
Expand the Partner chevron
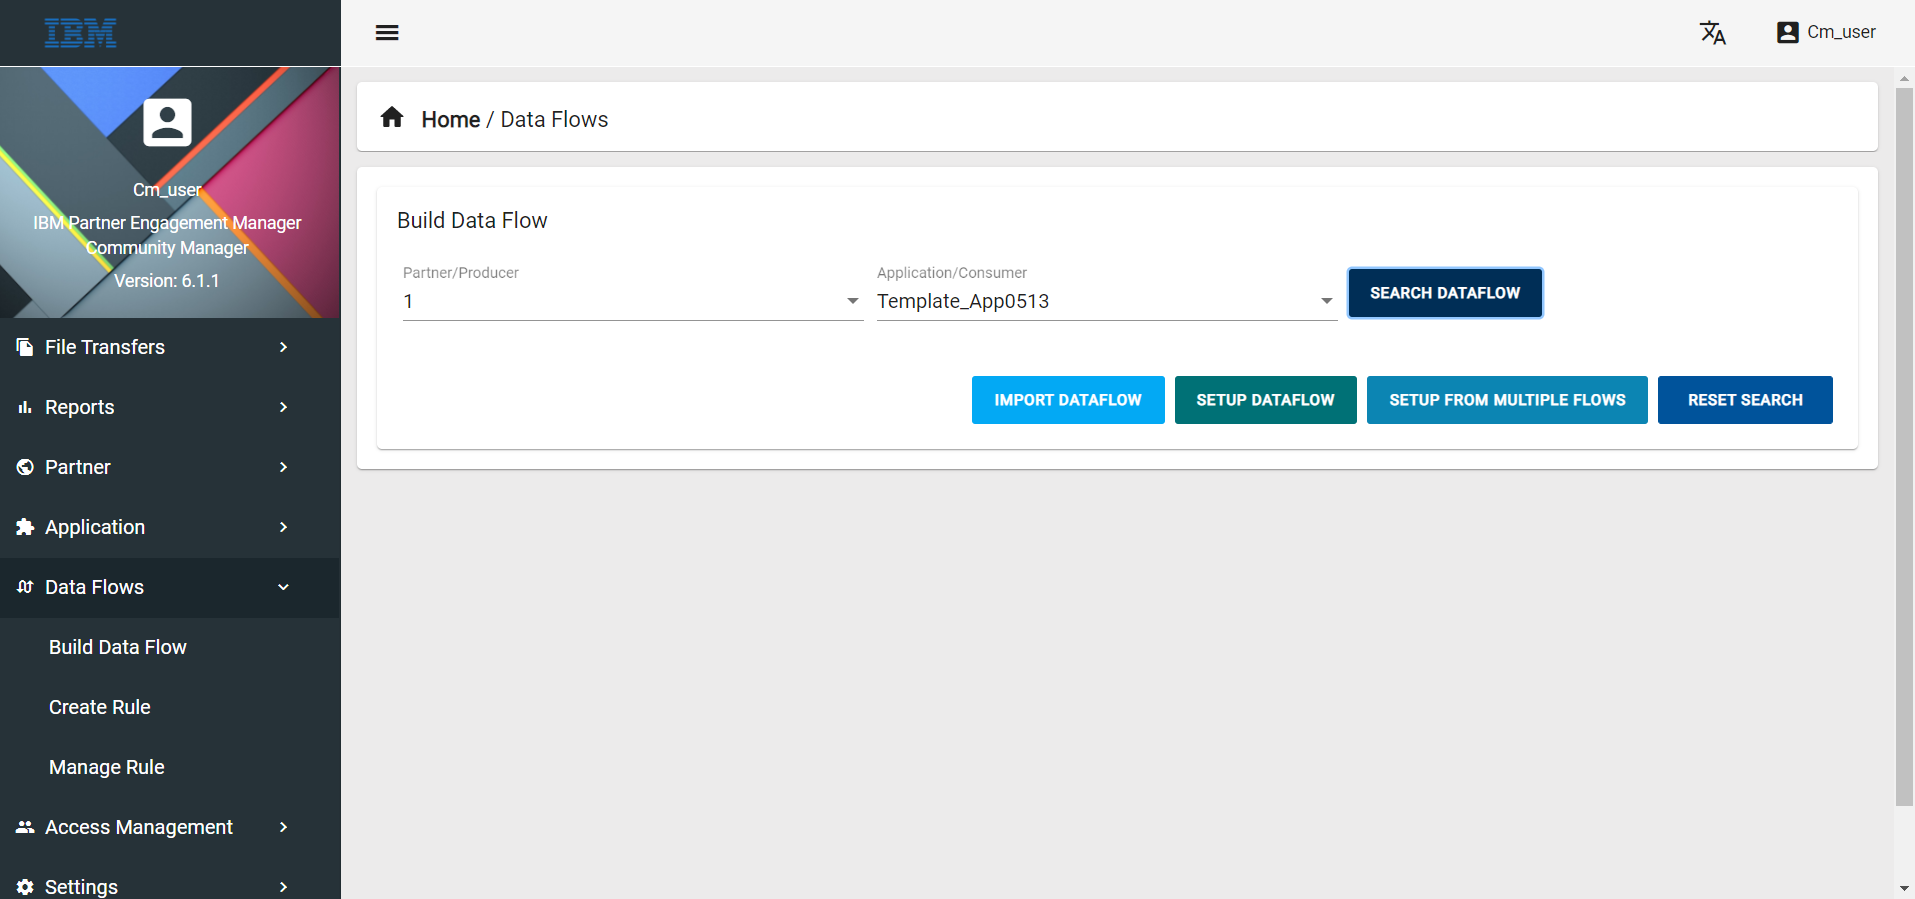point(283,467)
